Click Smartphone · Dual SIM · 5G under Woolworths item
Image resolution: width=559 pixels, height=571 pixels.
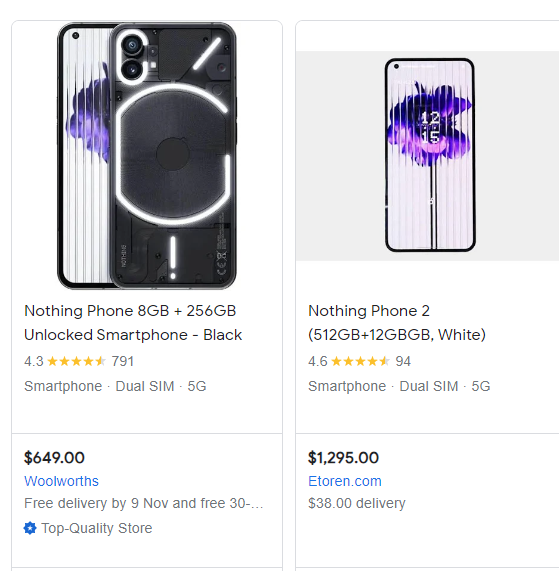tap(115, 386)
